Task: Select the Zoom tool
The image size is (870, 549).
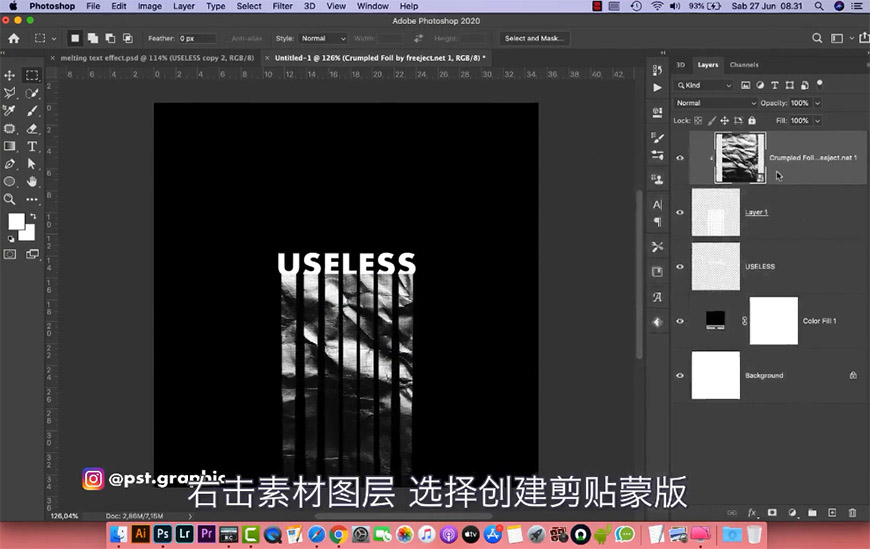Action: [9, 199]
